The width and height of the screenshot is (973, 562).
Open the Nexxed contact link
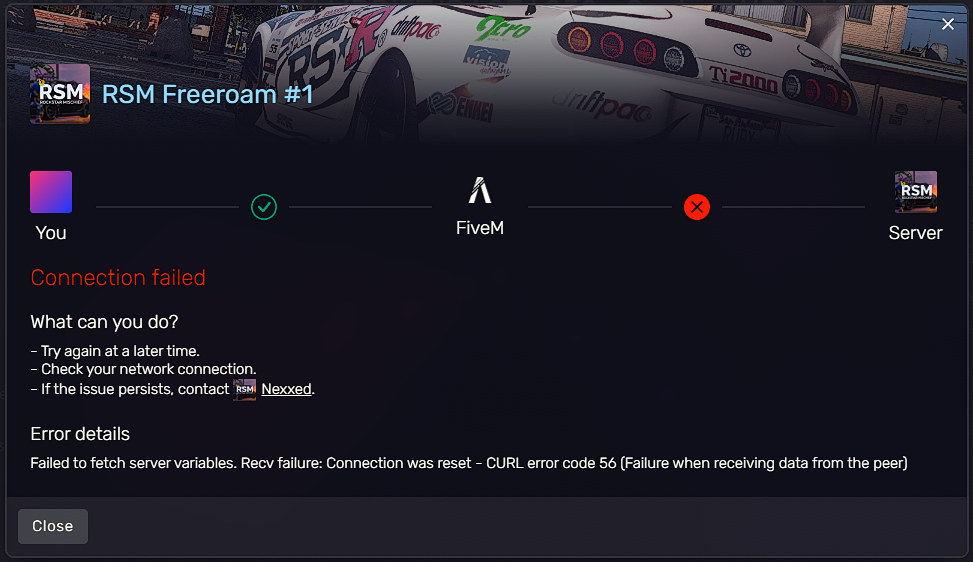tap(286, 389)
